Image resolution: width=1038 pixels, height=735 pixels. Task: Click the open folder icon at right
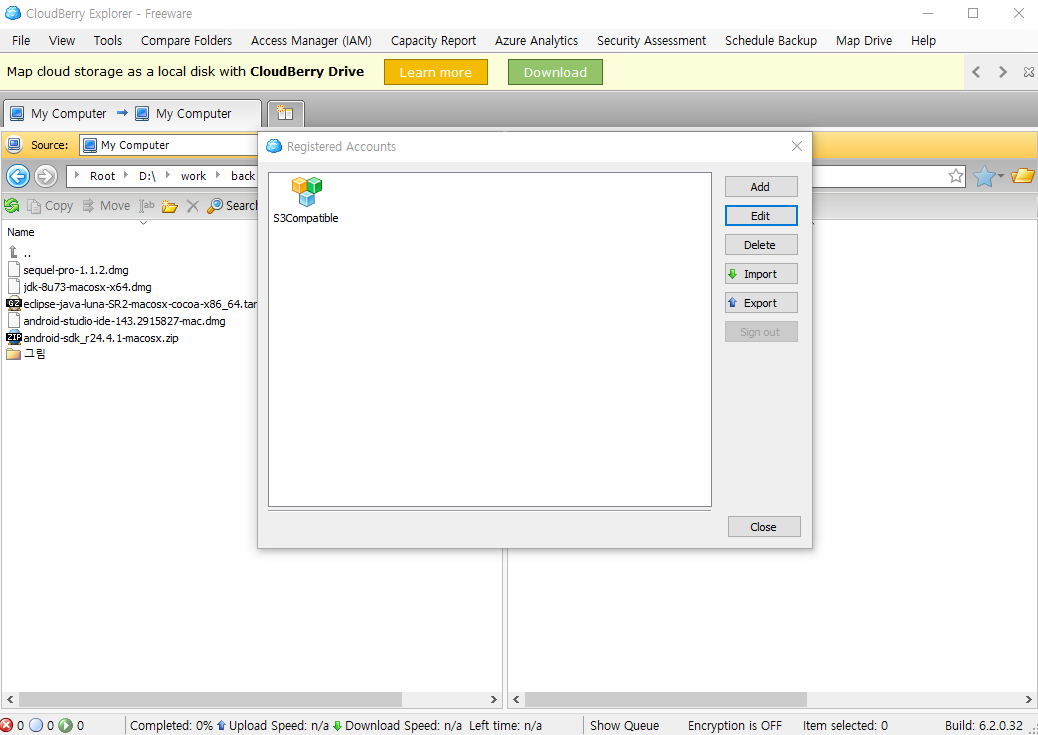pyautogui.click(x=1023, y=175)
